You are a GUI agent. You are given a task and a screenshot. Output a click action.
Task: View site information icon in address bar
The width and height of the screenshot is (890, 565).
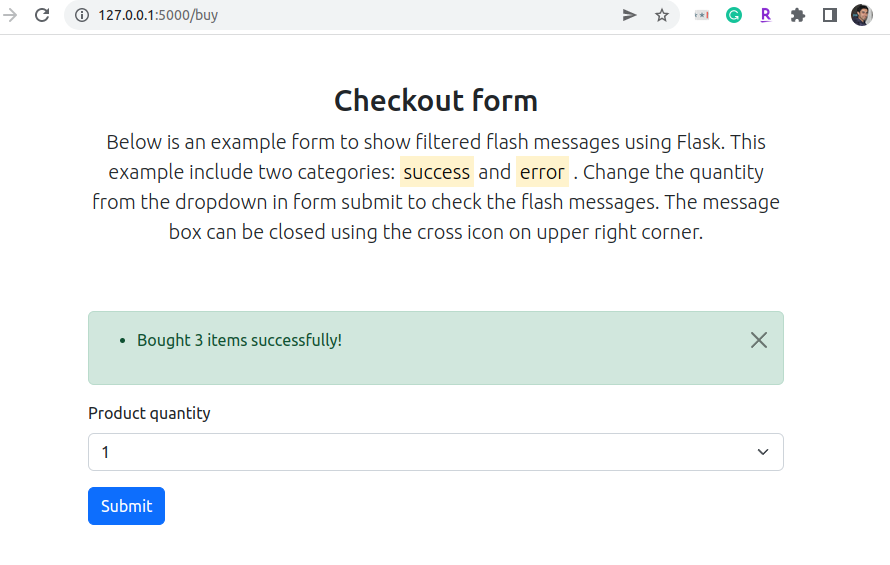pyautogui.click(x=82, y=15)
